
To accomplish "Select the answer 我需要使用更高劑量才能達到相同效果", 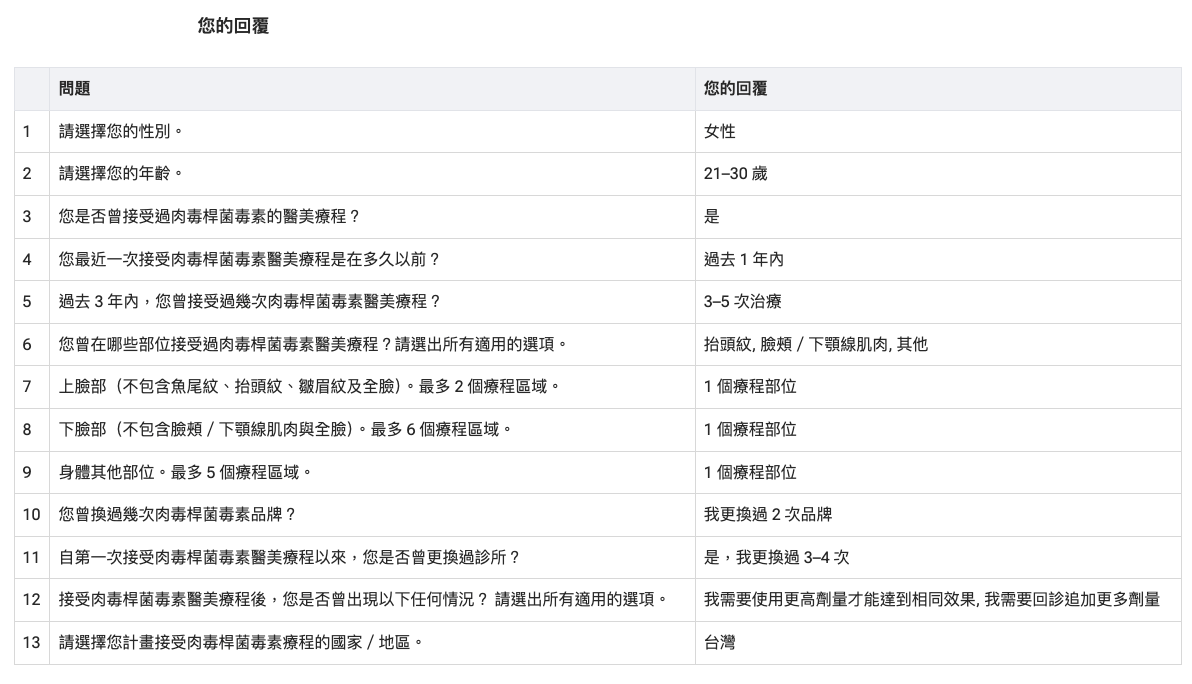I will (840, 600).
